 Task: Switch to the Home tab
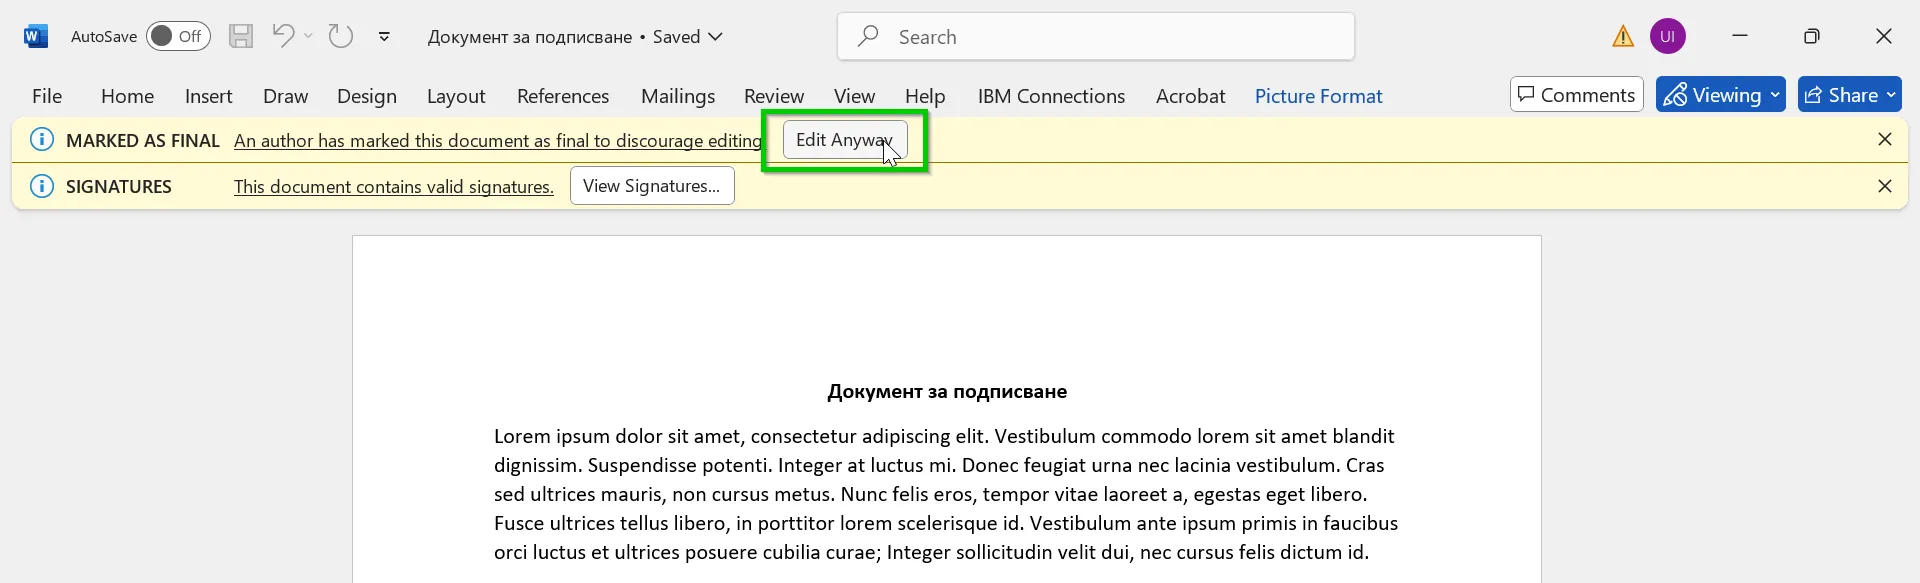pyautogui.click(x=128, y=96)
